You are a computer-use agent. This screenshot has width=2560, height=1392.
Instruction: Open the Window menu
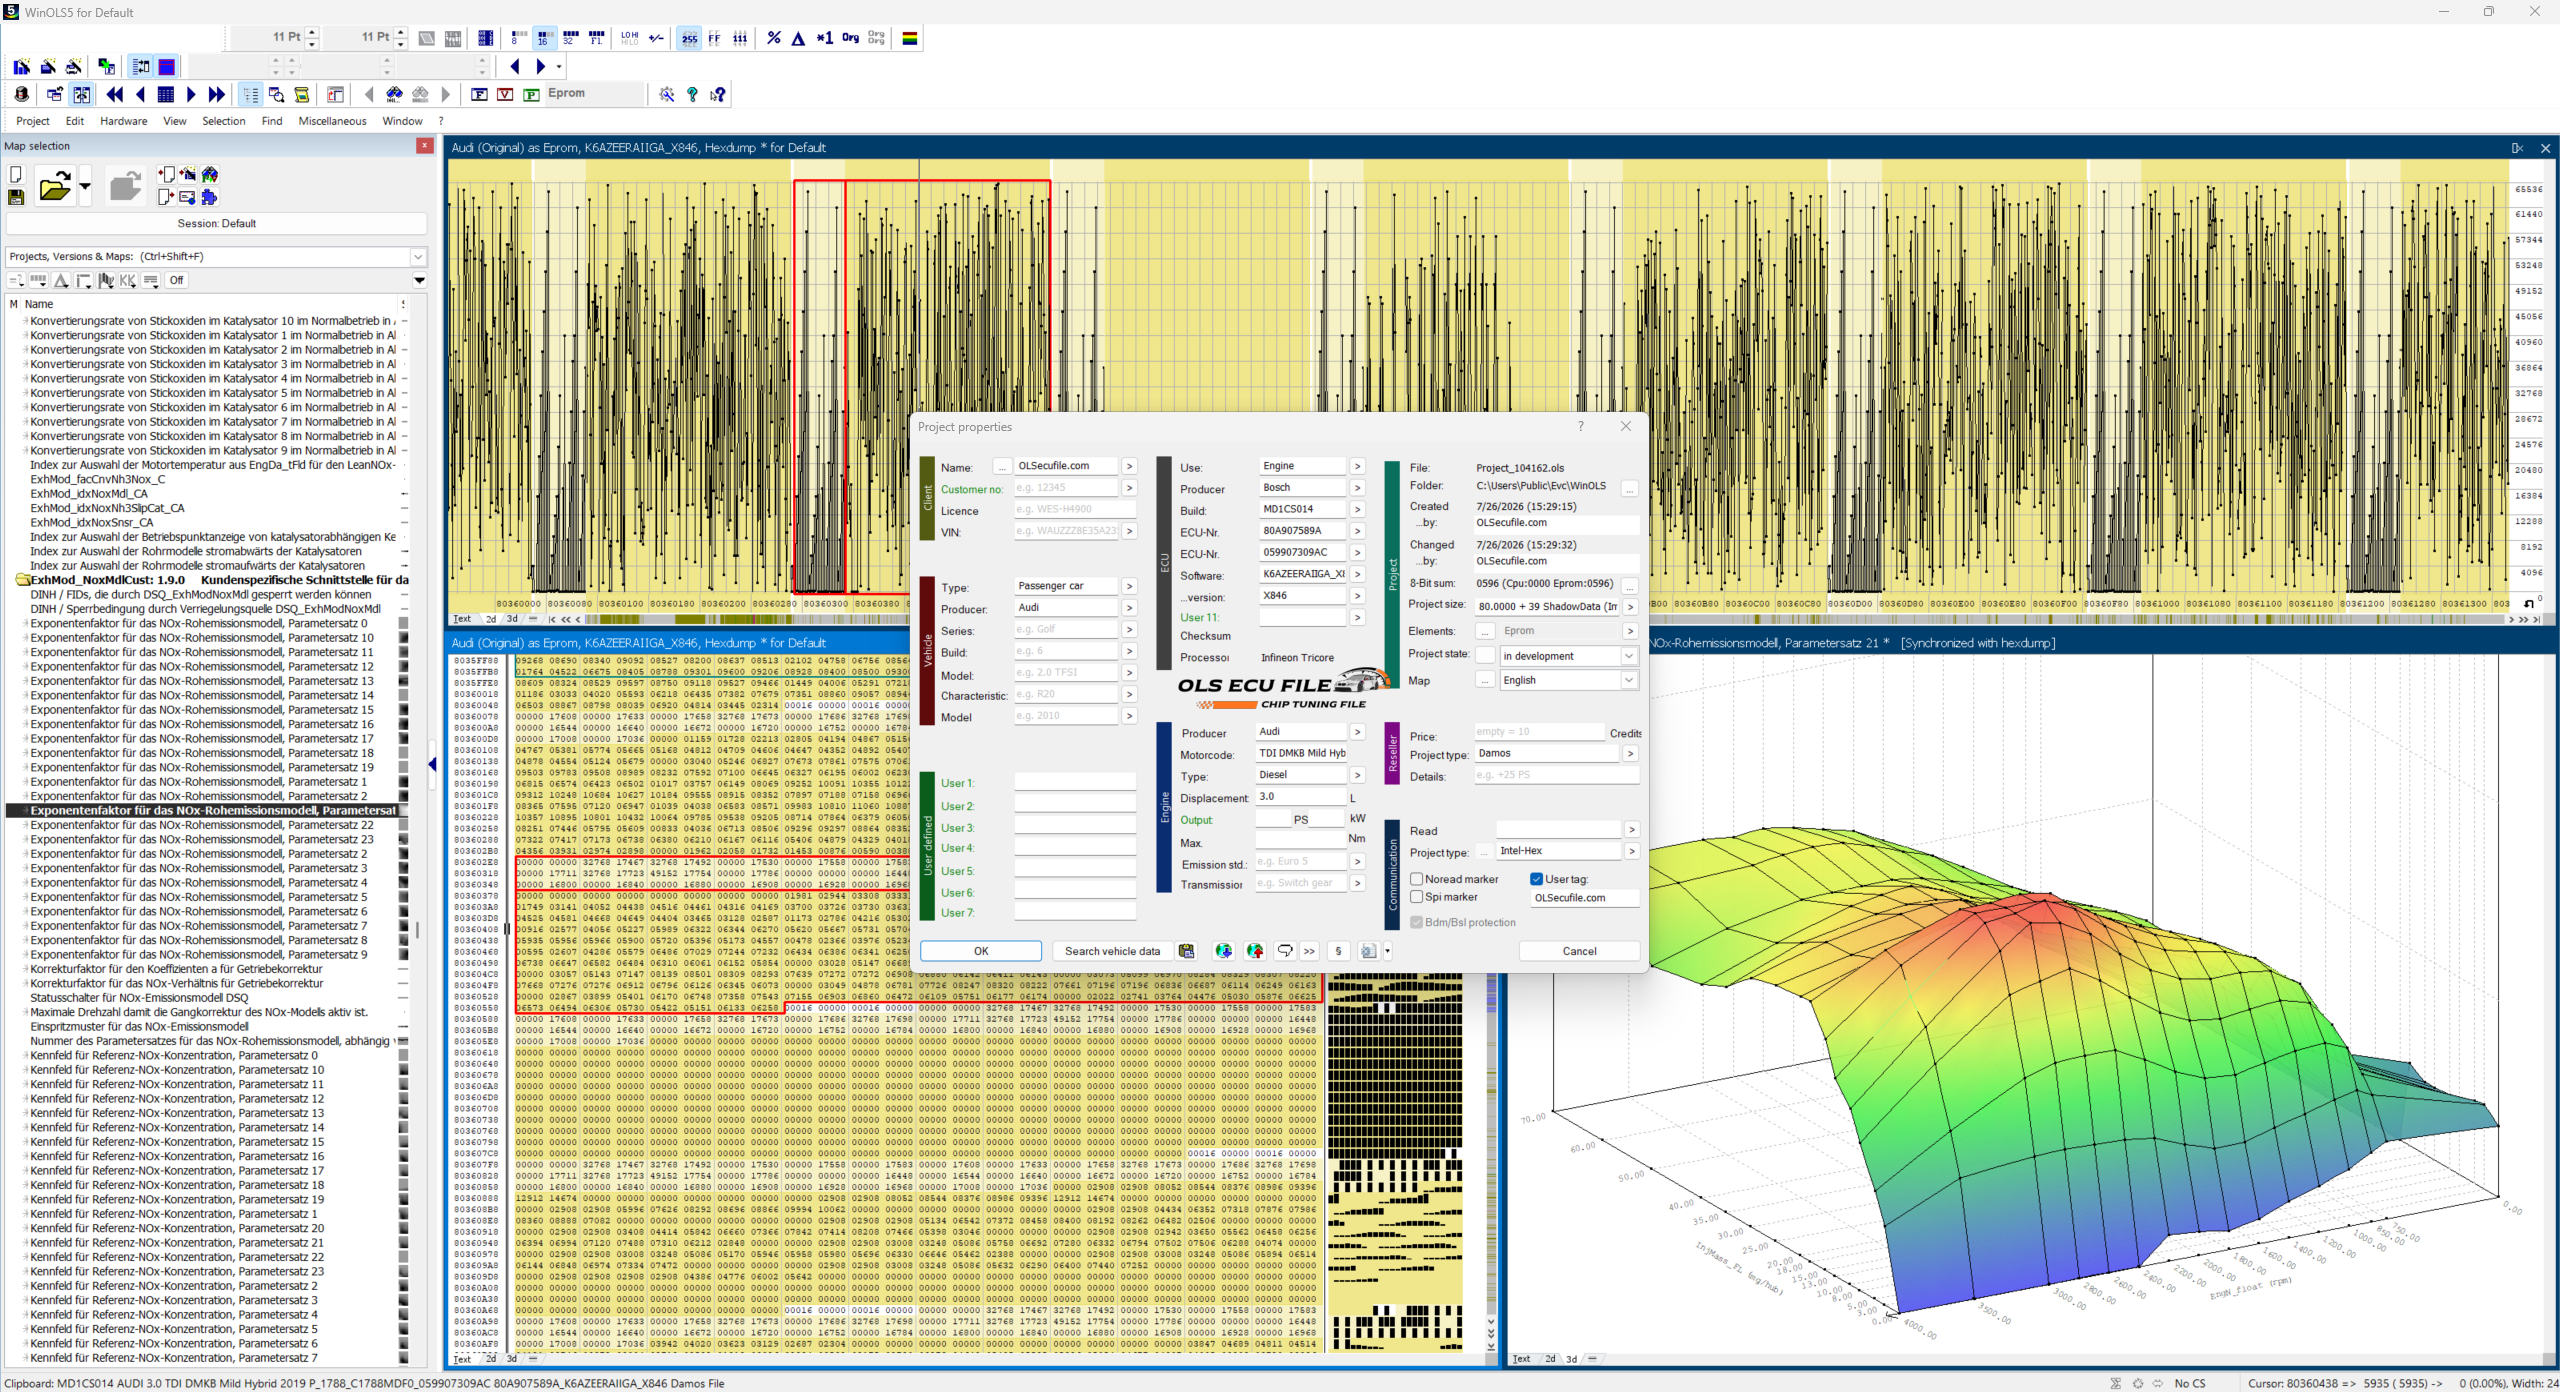[402, 121]
